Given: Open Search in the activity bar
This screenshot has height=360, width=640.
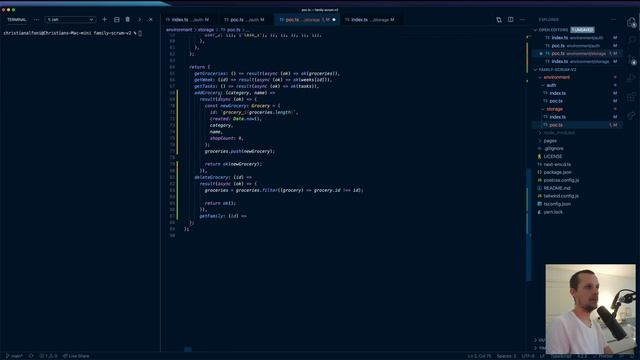Looking at the screenshot, I should [x=632, y=40].
